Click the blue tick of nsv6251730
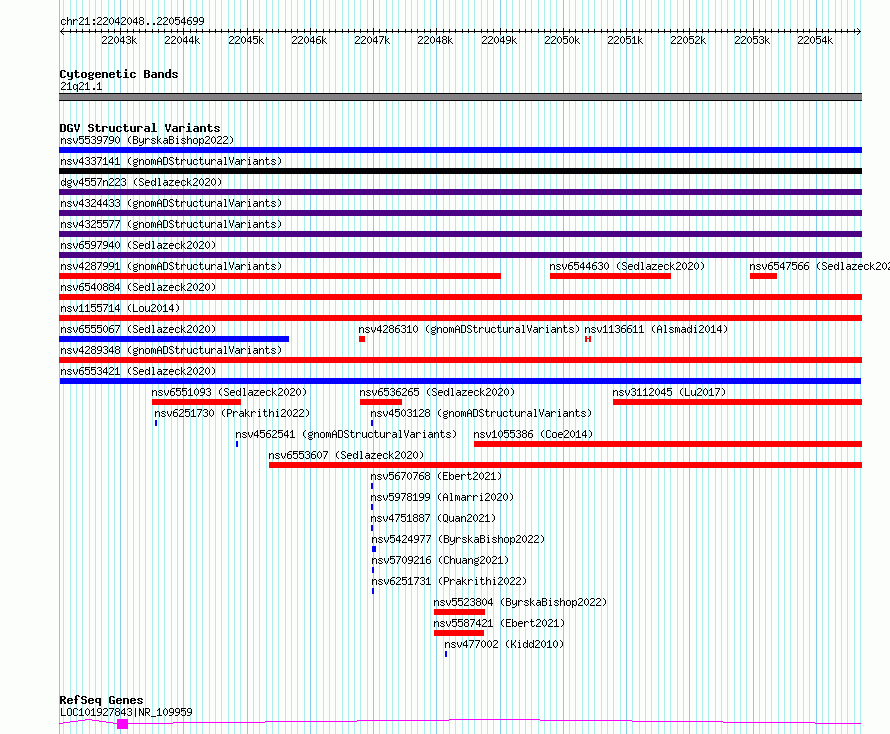 click(x=156, y=423)
